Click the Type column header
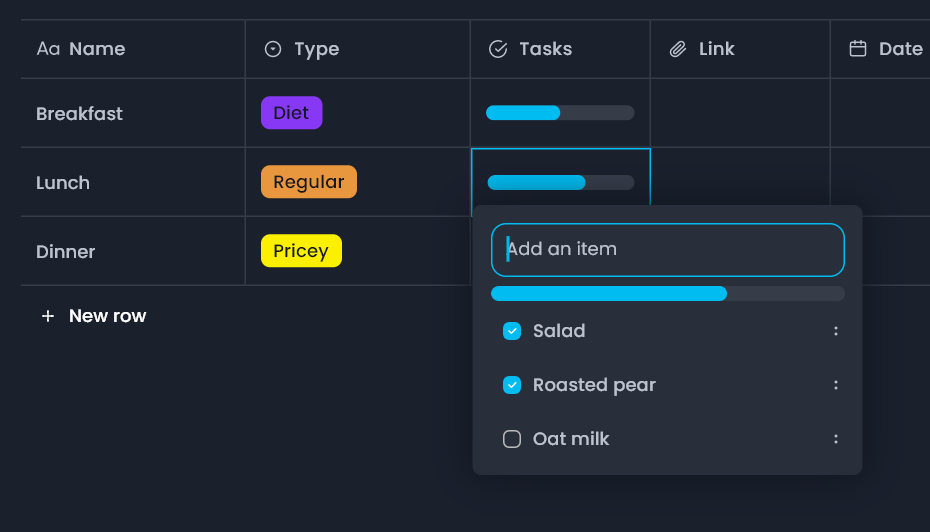 pyautogui.click(x=316, y=49)
